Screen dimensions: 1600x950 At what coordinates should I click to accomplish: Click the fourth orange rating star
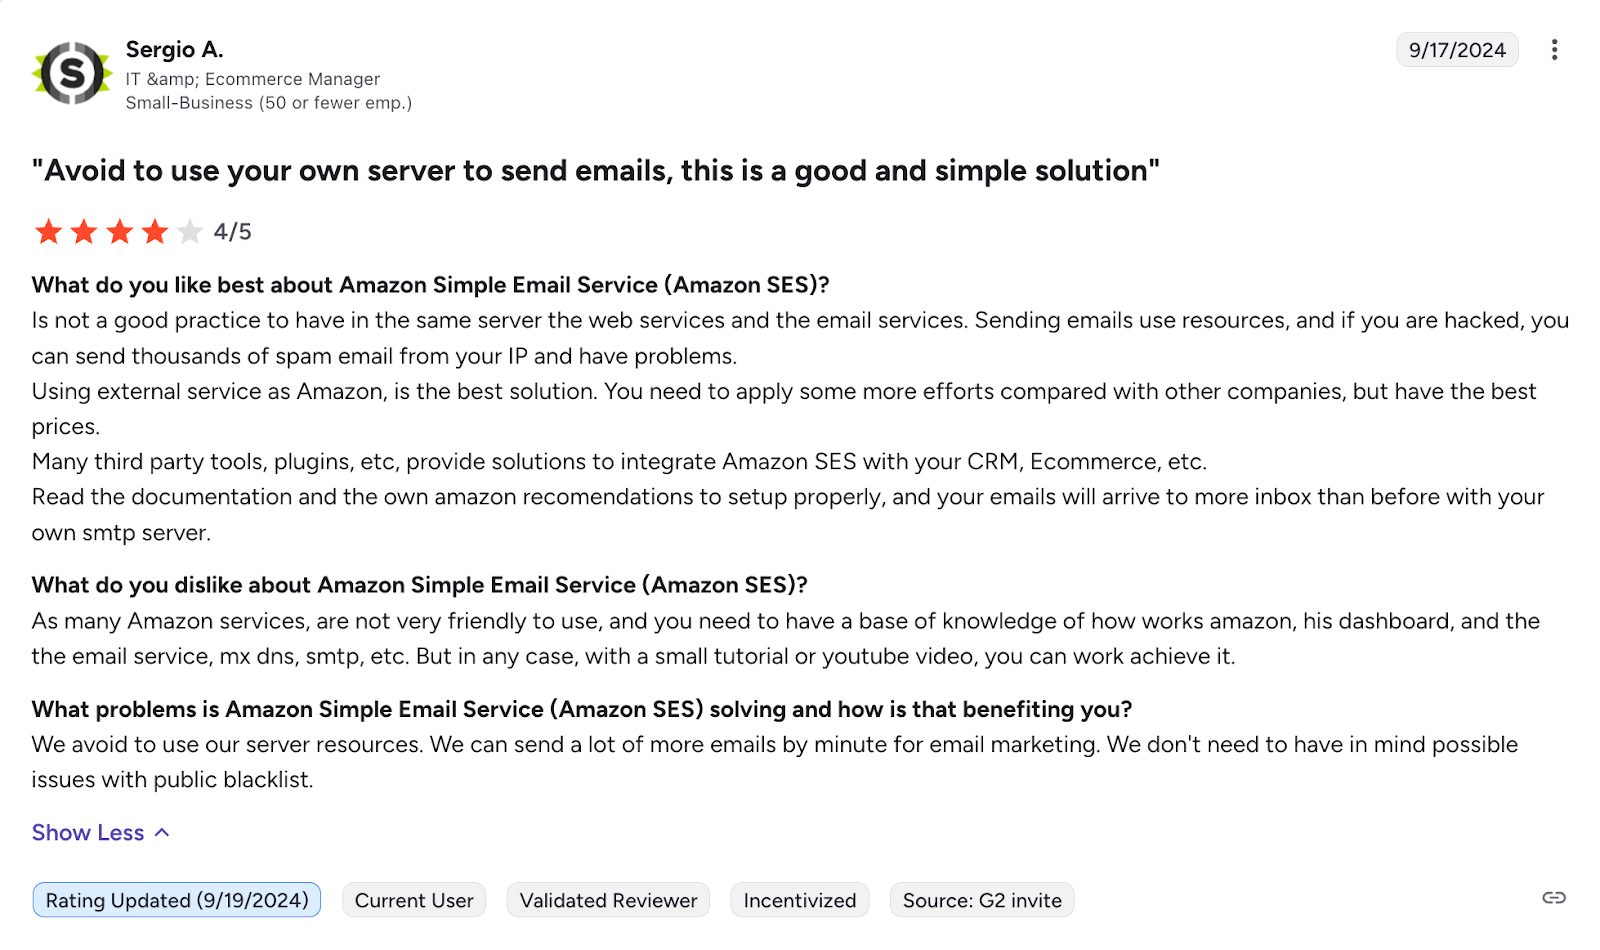click(x=155, y=232)
